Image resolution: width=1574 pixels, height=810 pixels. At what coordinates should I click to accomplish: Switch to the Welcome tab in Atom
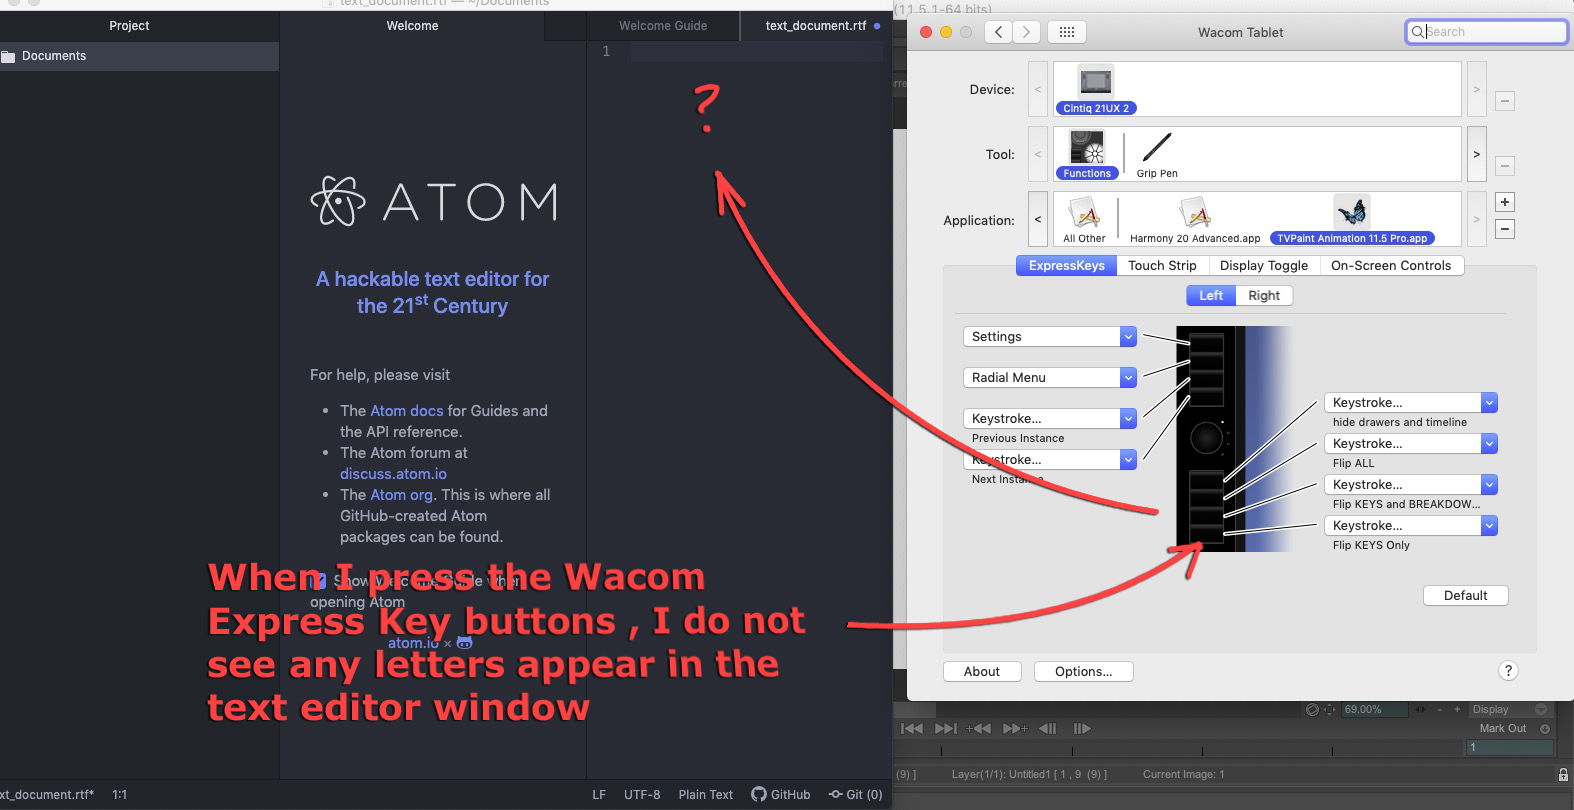(x=412, y=26)
